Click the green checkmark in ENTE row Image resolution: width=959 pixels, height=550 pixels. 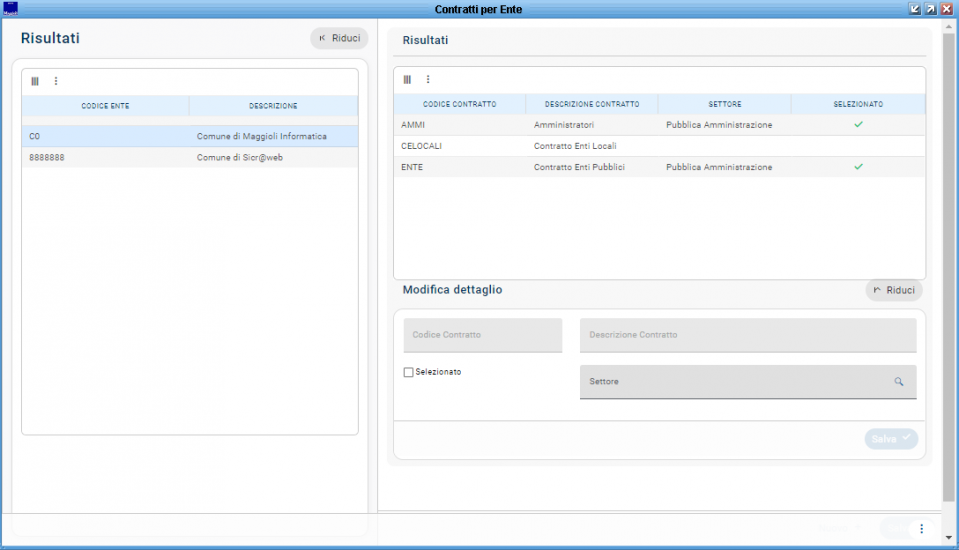[858, 167]
